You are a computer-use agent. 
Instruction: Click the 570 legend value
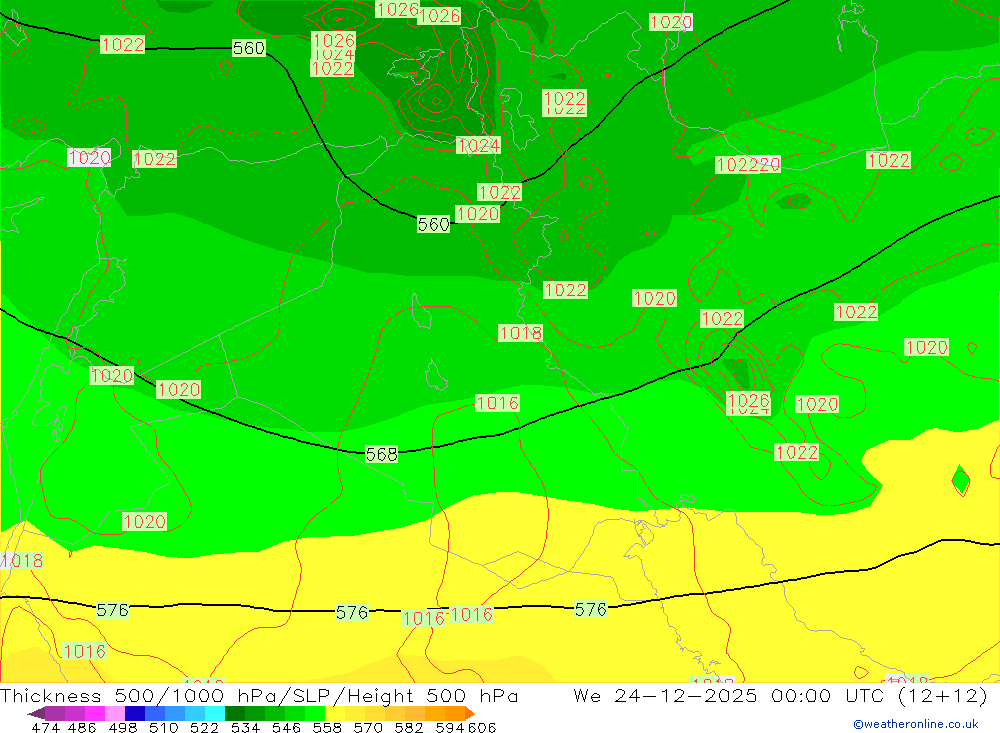(x=368, y=728)
